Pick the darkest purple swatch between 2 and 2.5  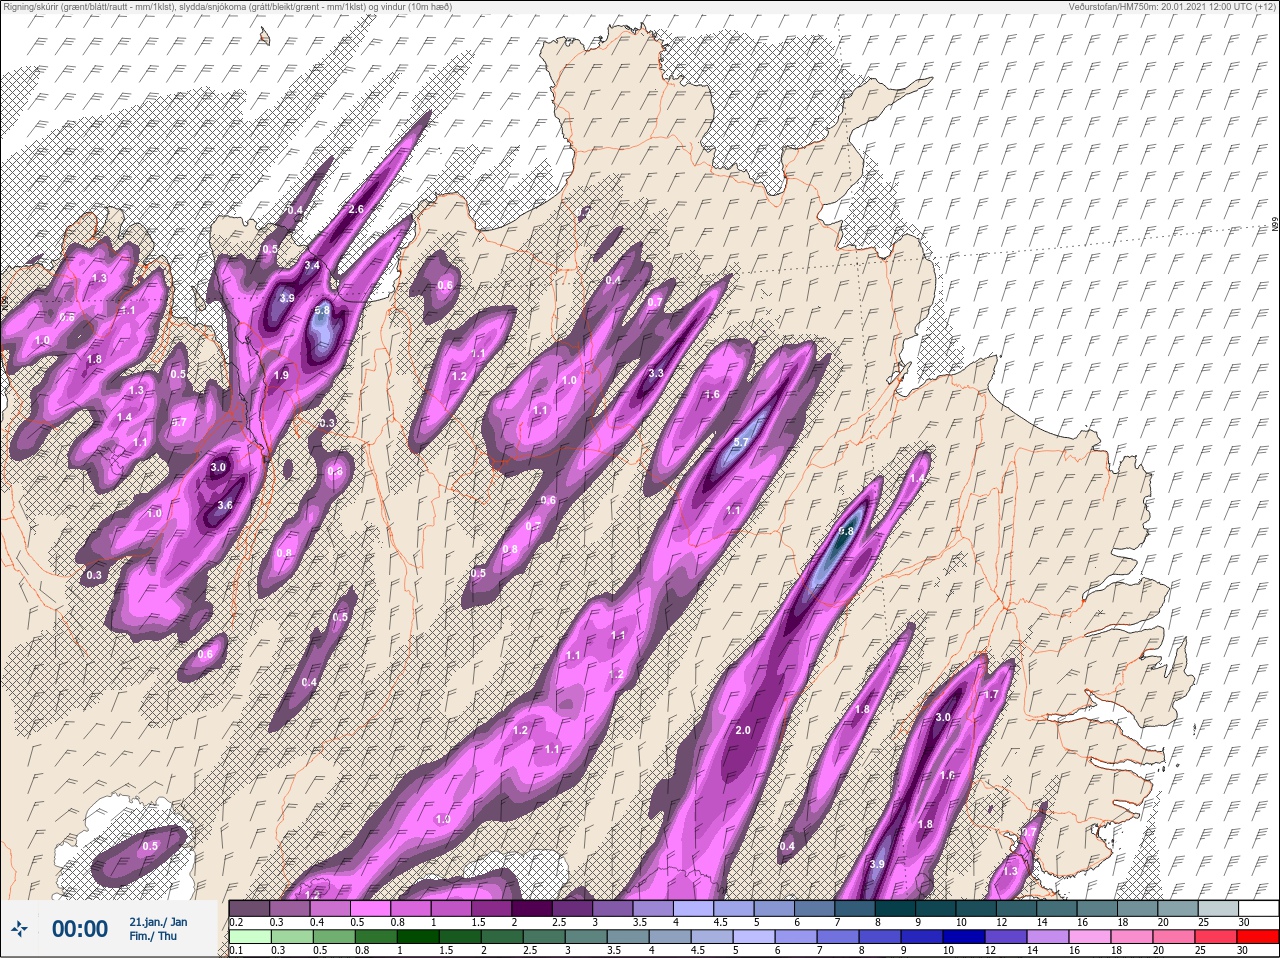pyautogui.click(x=533, y=908)
